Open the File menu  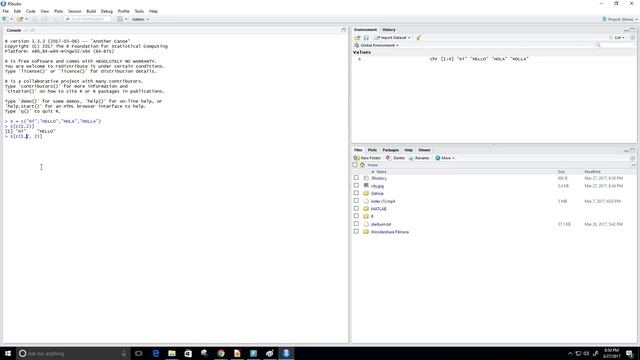pyautogui.click(x=6, y=11)
